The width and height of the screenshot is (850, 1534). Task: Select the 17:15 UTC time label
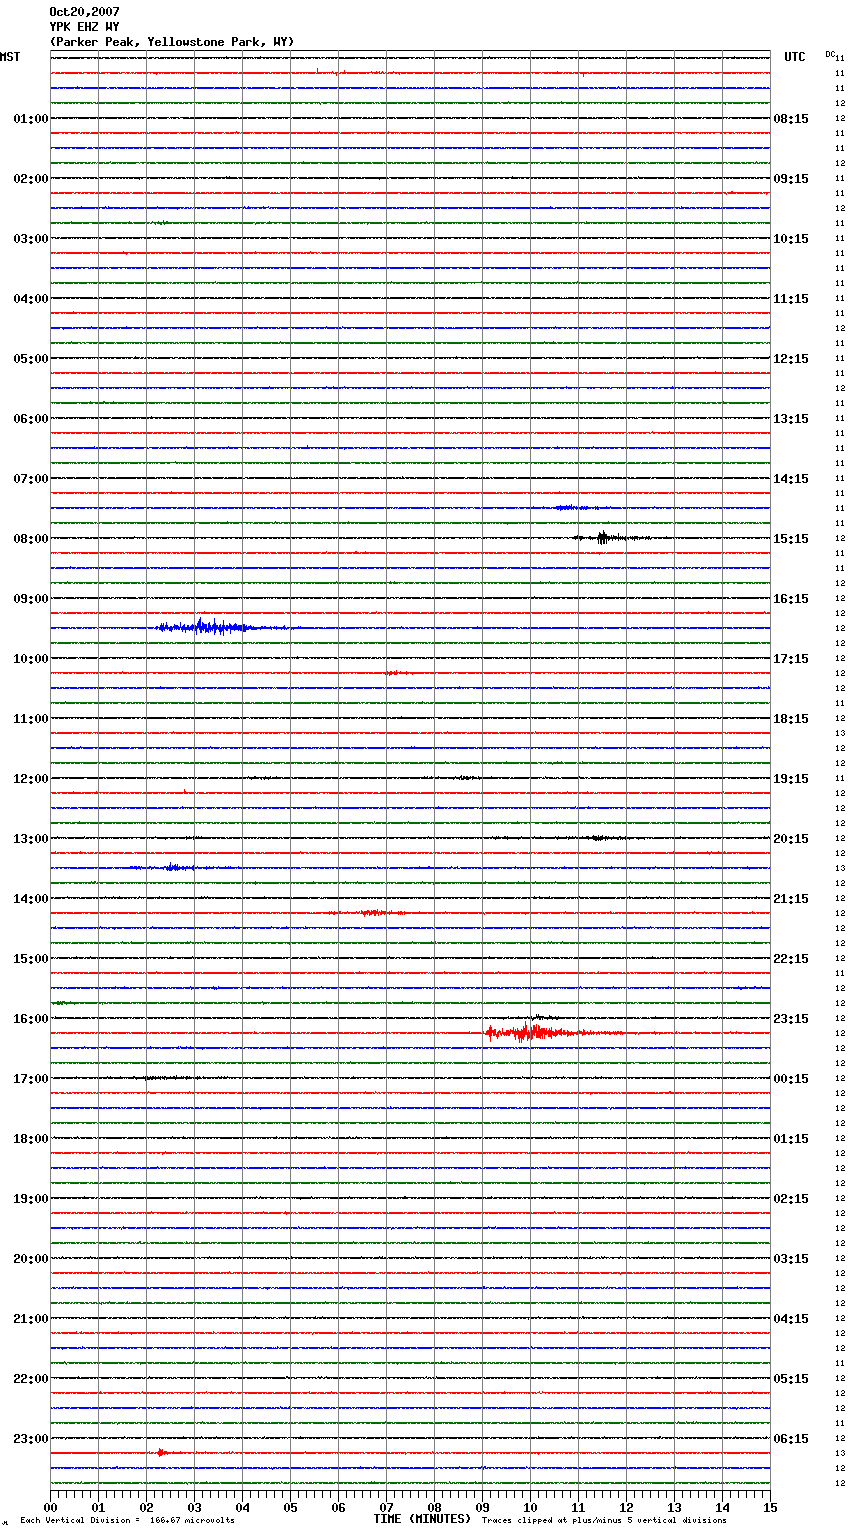point(791,659)
